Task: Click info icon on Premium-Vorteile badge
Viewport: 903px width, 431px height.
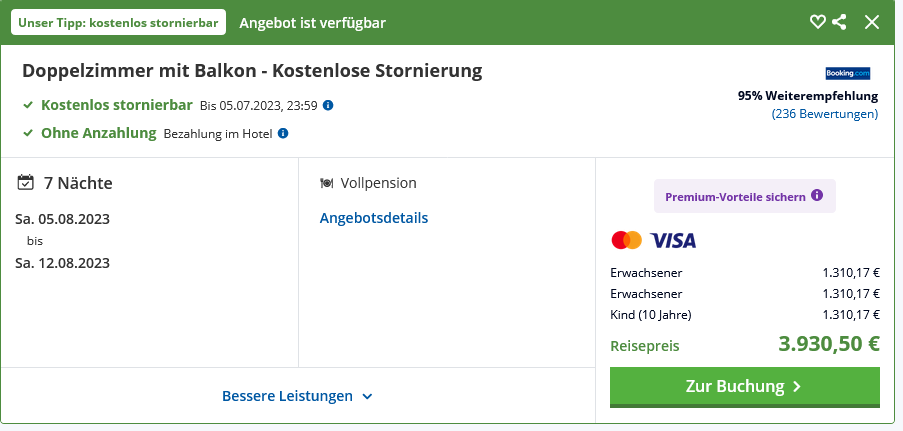Action: (x=817, y=195)
